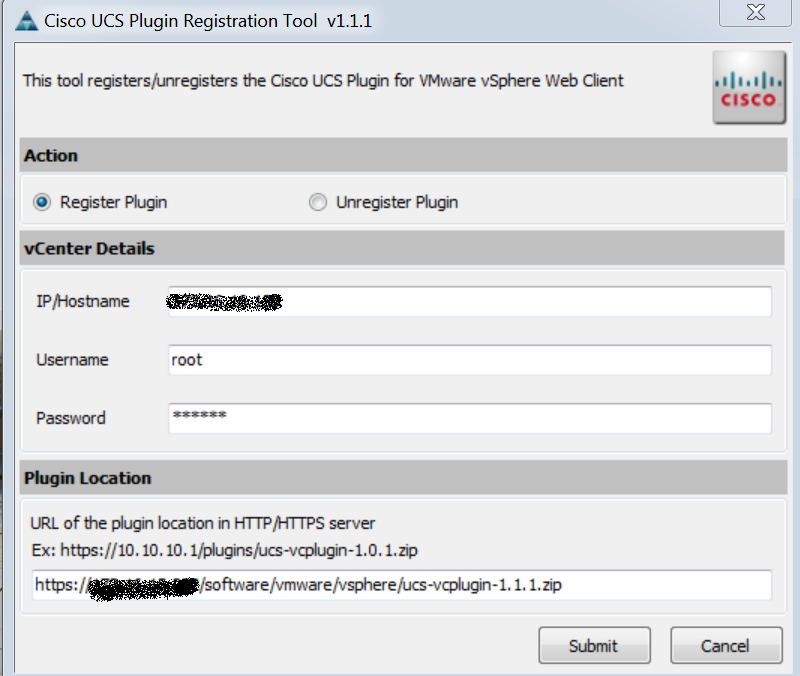This screenshot has height=676, width=800.
Task: Click the title bar application triangle icon
Action: pyautogui.click(x=27, y=21)
